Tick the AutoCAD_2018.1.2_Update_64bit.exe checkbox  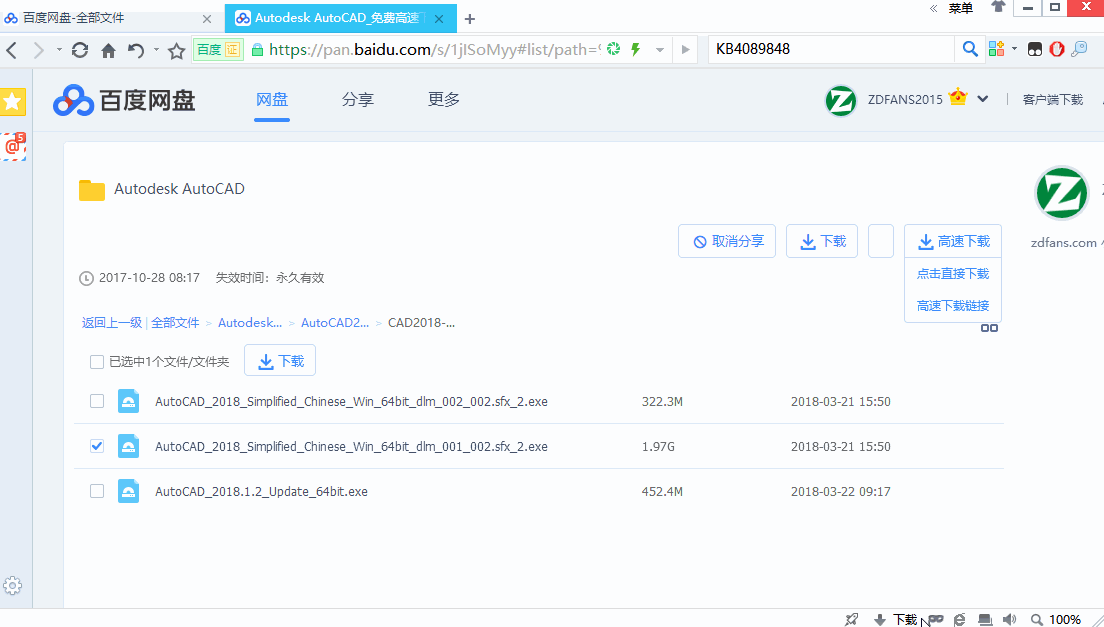point(97,491)
